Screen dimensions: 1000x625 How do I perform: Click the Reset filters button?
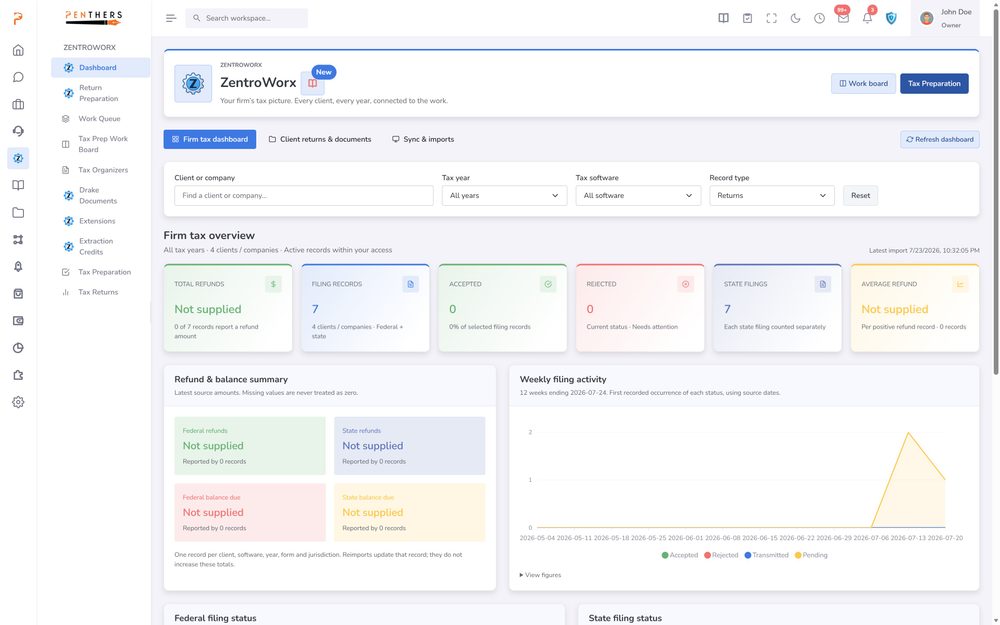pos(860,196)
